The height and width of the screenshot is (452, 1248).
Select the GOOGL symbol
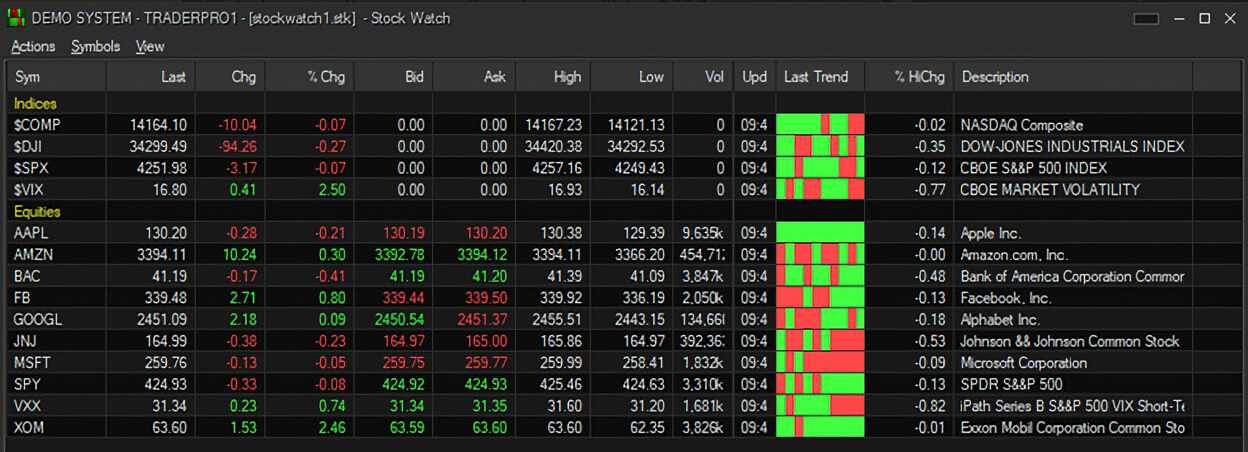38,320
